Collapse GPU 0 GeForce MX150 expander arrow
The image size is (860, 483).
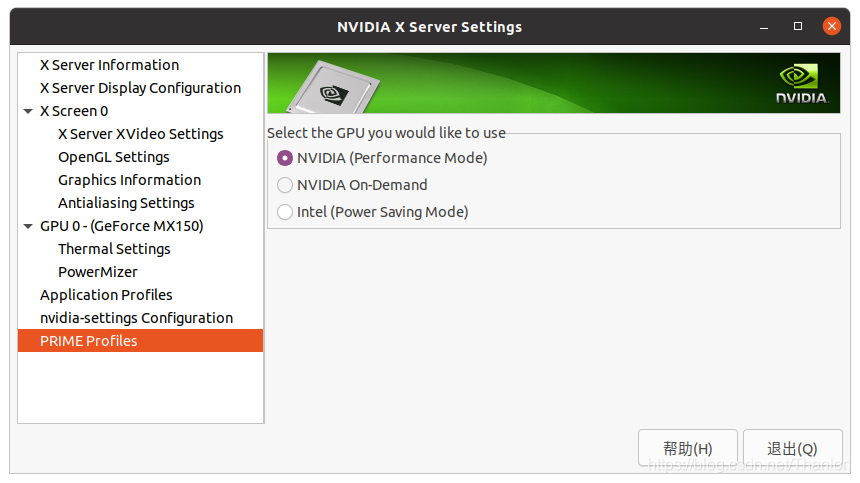(x=29, y=226)
